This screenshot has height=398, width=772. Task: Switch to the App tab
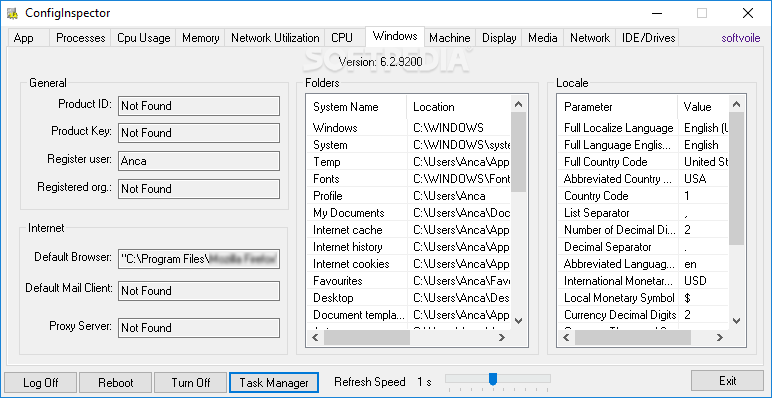(x=28, y=38)
